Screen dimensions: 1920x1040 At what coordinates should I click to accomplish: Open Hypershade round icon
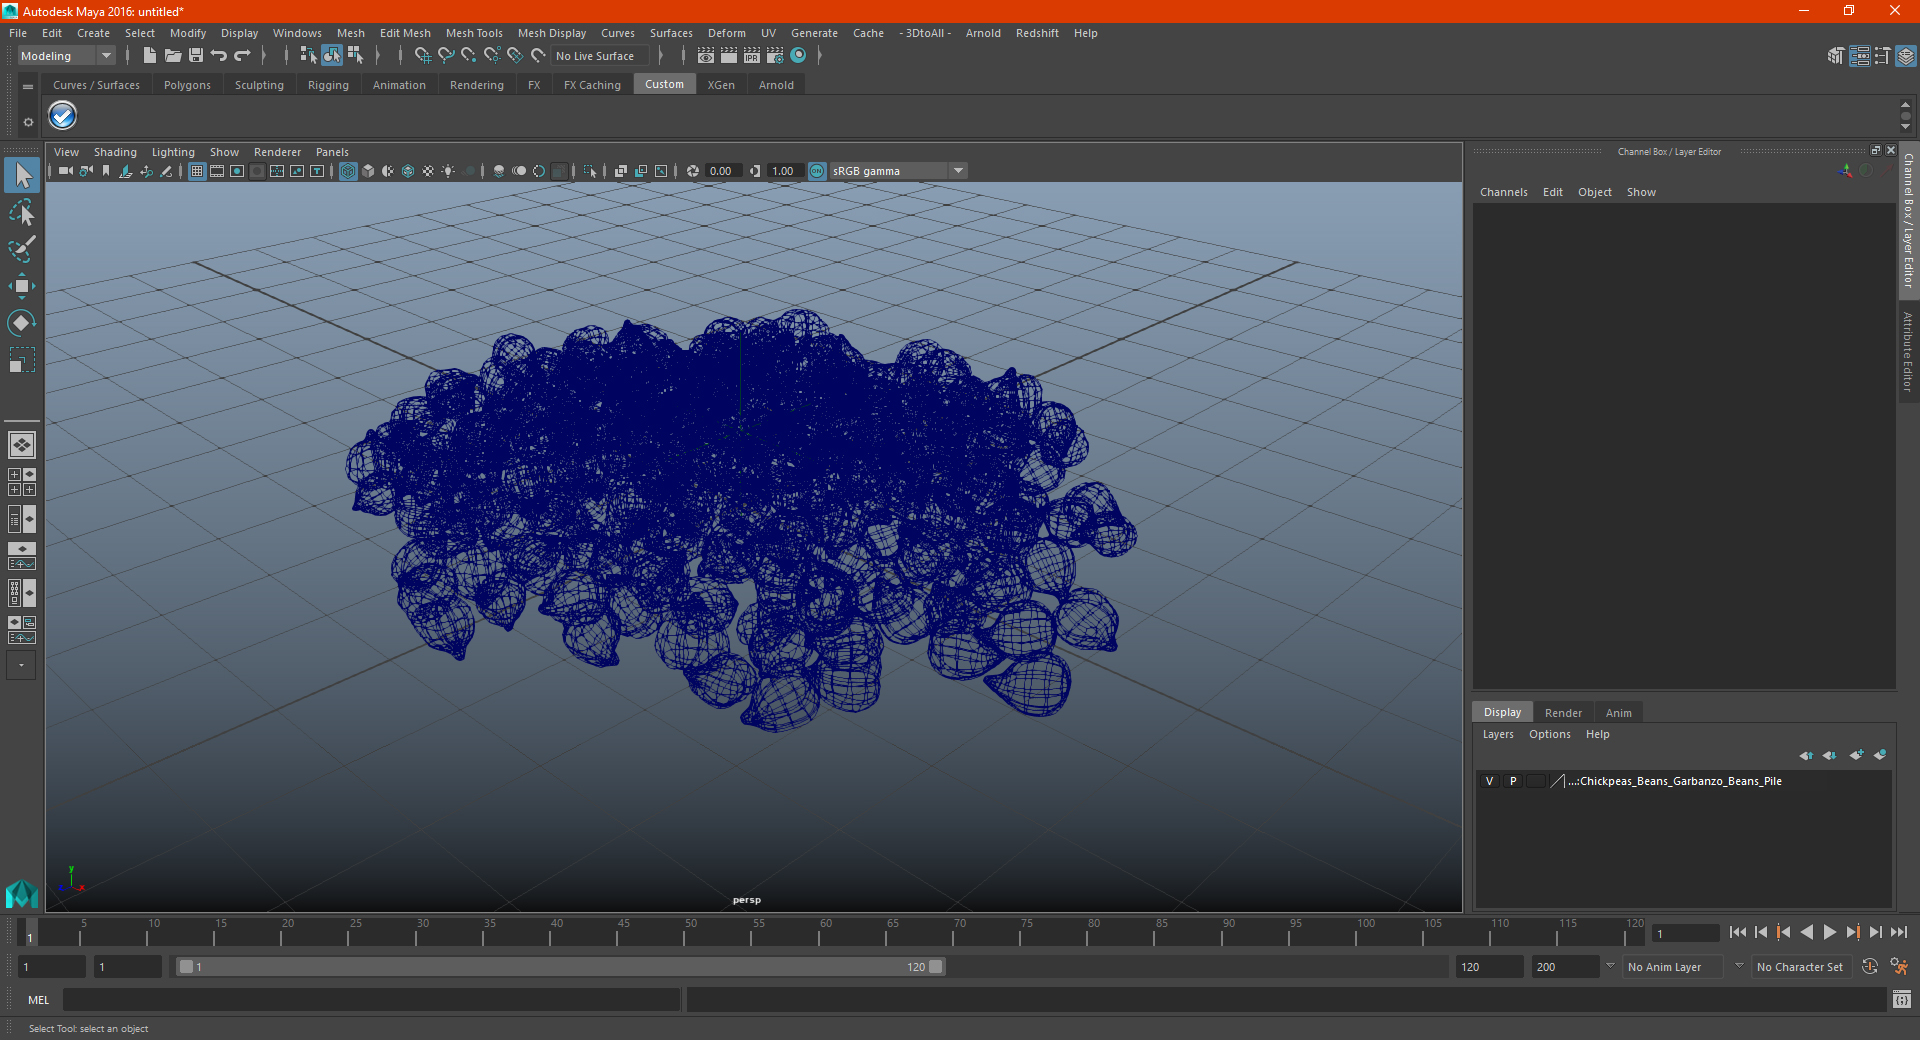(798, 56)
